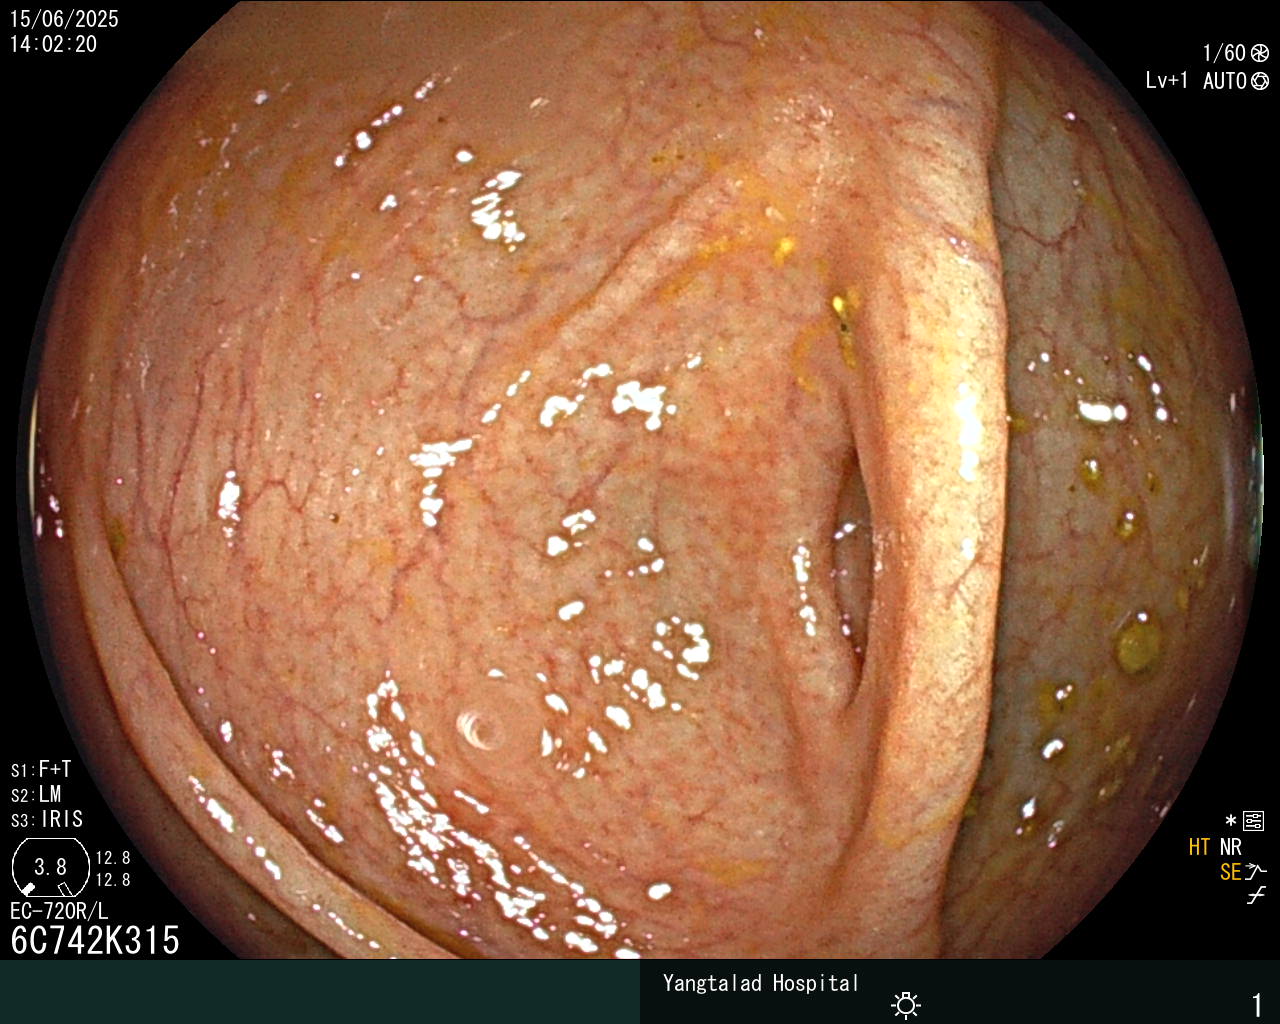Click the scope tip diagram showing 3.8

tap(50, 867)
